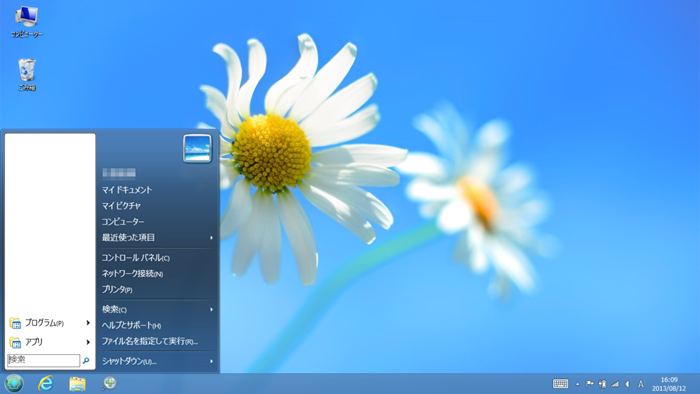This screenshot has width=700, height=394.
Task: Open プリンタ(P) entry
Action: click(117, 290)
